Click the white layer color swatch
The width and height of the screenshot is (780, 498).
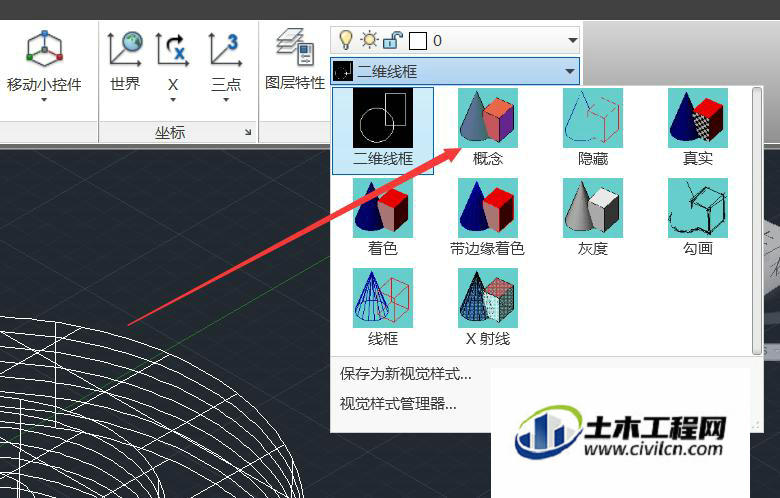click(x=418, y=41)
